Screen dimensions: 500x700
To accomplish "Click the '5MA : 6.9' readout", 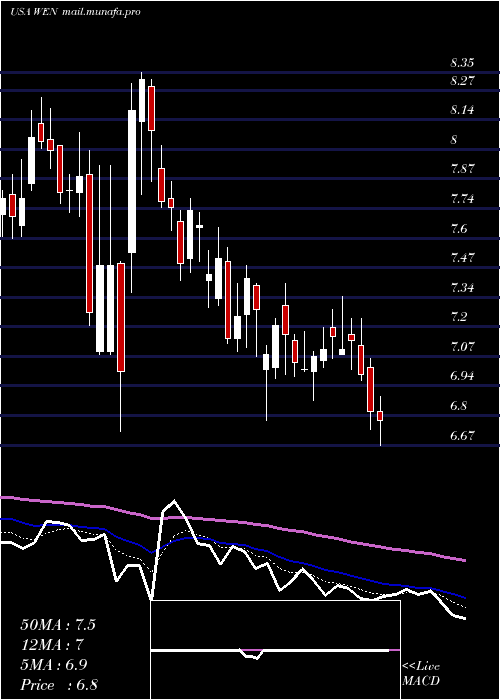I will pos(54,665).
